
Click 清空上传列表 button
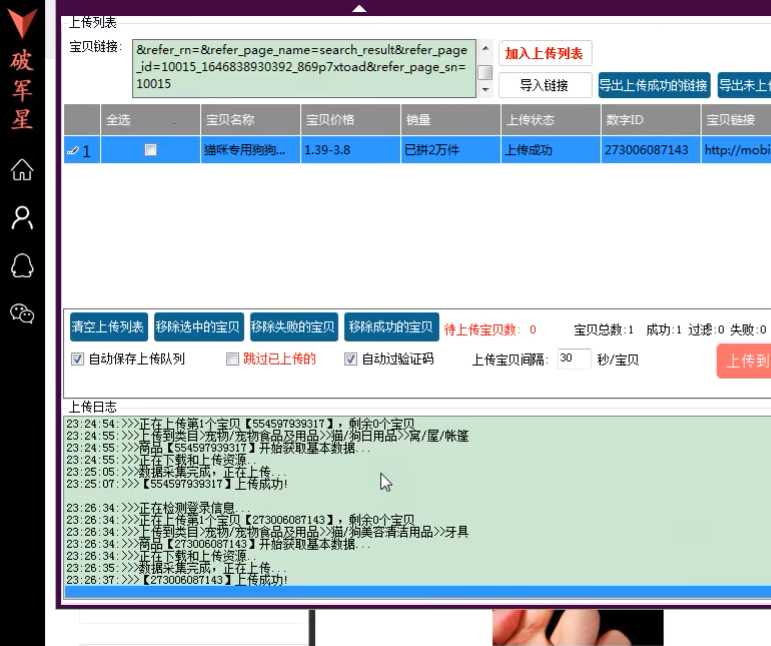tap(109, 327)
